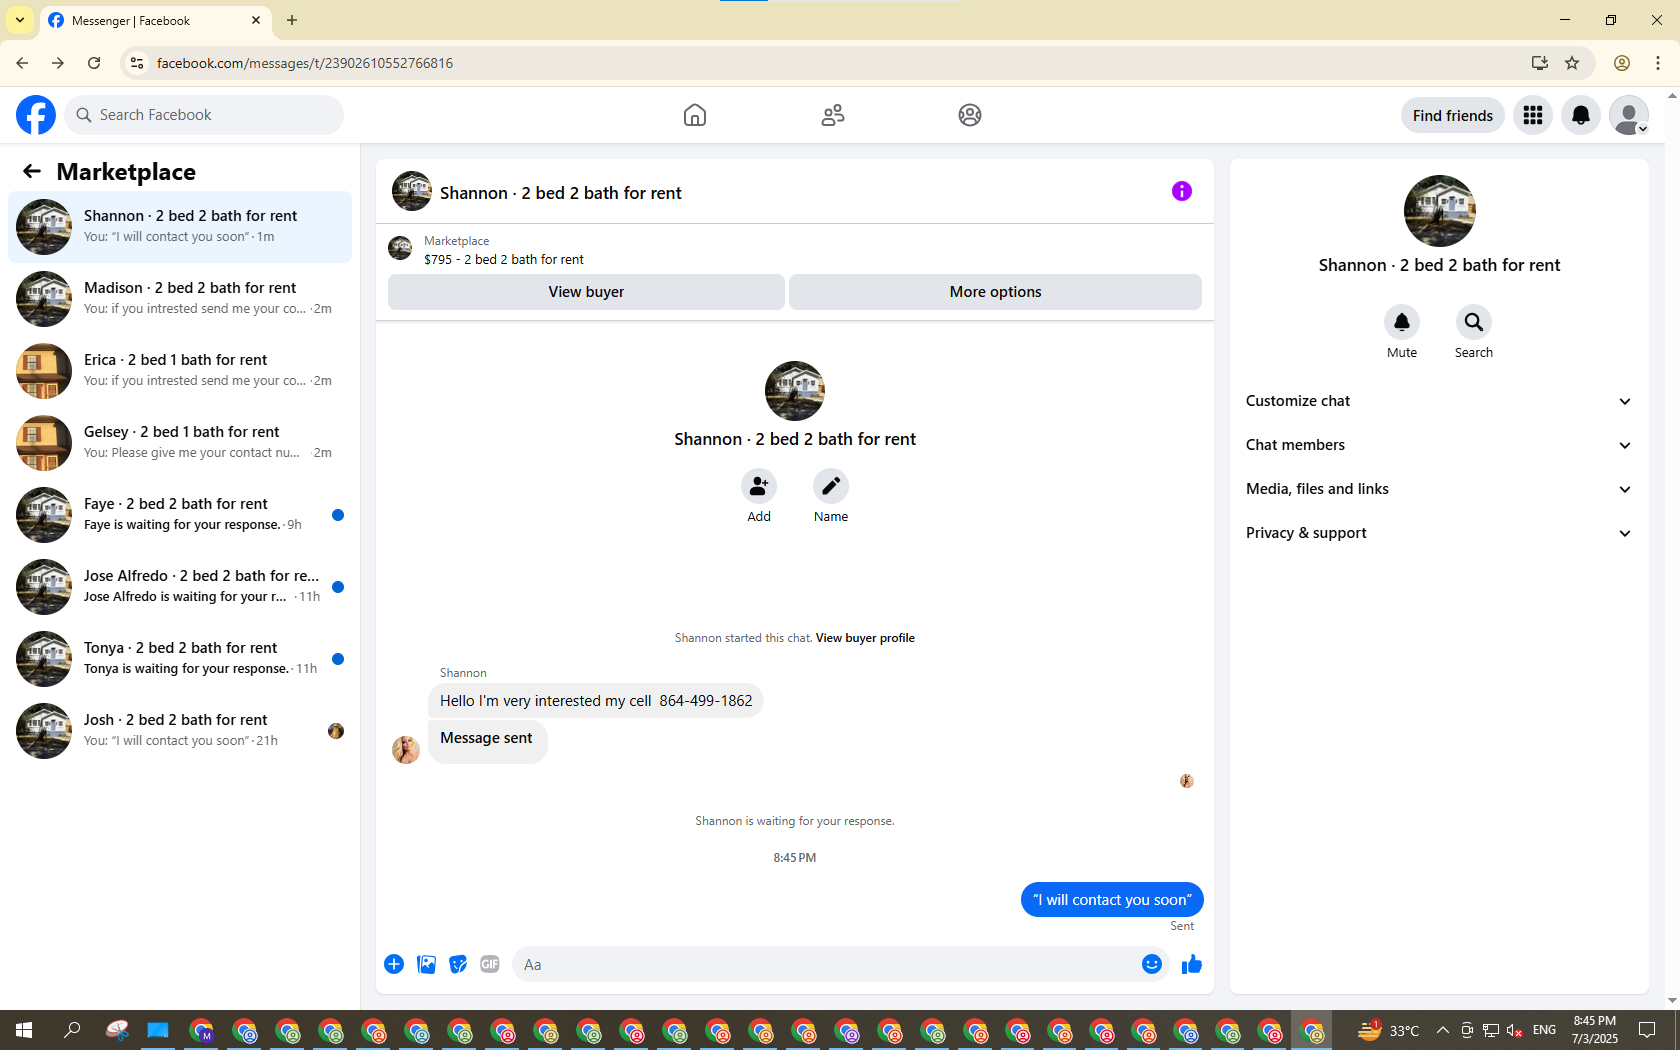Open Windows taskbar search icon
Screen dimensions: 1680x1050
pos(72,1030)
